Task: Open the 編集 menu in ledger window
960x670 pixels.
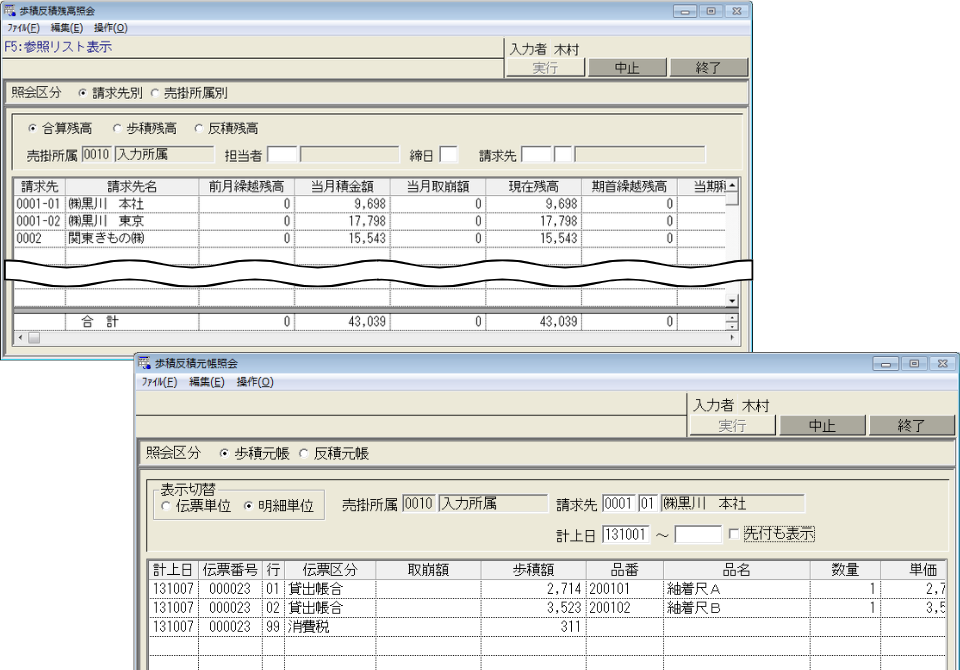Action: click(x=206, y=382)
